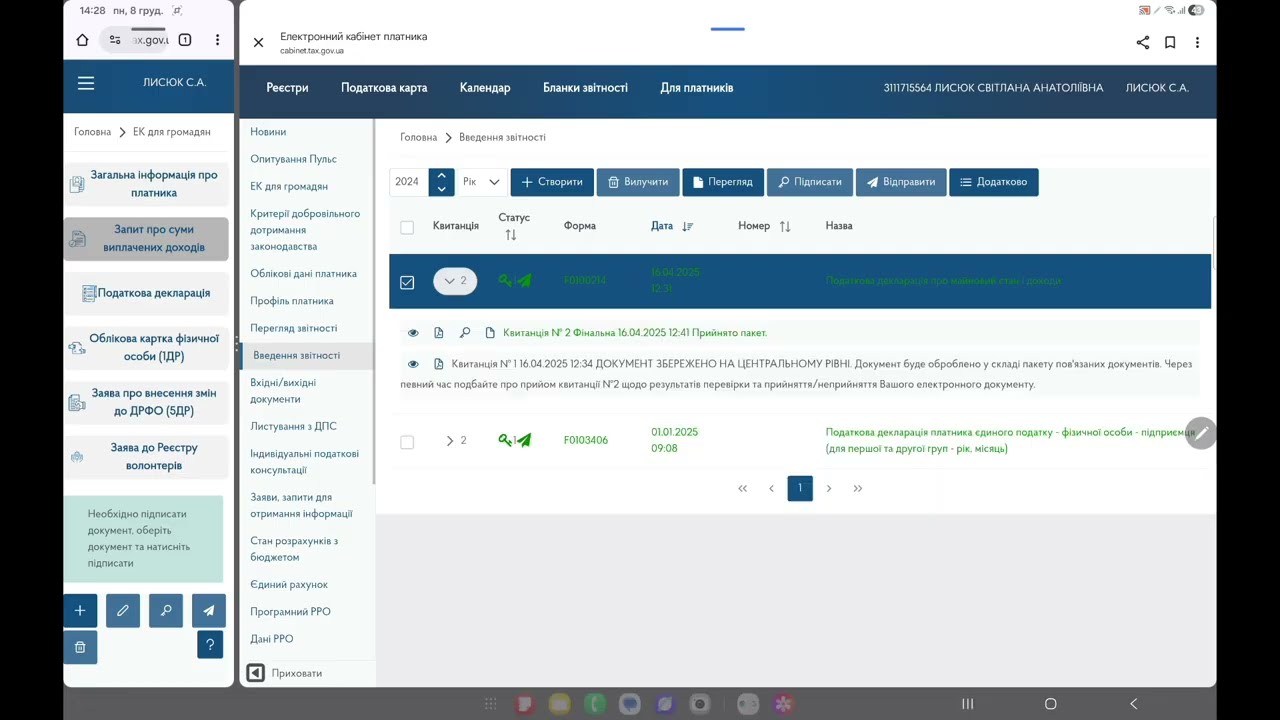Click the floating pencil edit button
Viewport: 1280px width, 720px height.
(x=1201, y=433)
